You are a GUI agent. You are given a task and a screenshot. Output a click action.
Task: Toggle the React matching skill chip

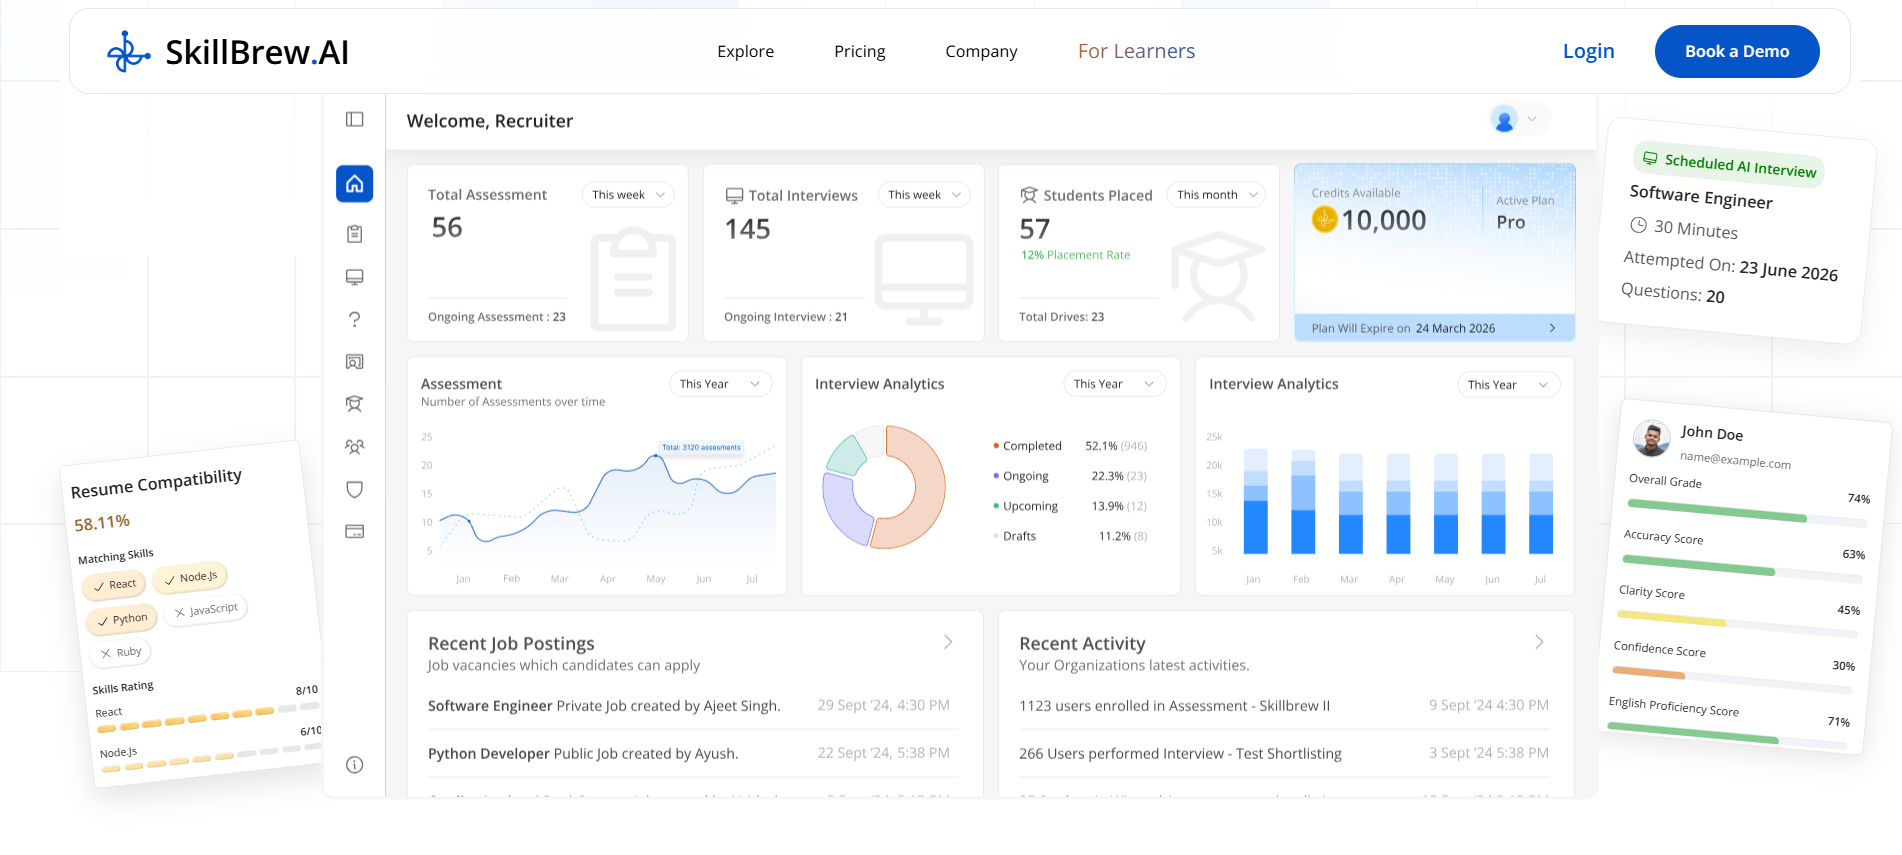(x=115, y=584)
